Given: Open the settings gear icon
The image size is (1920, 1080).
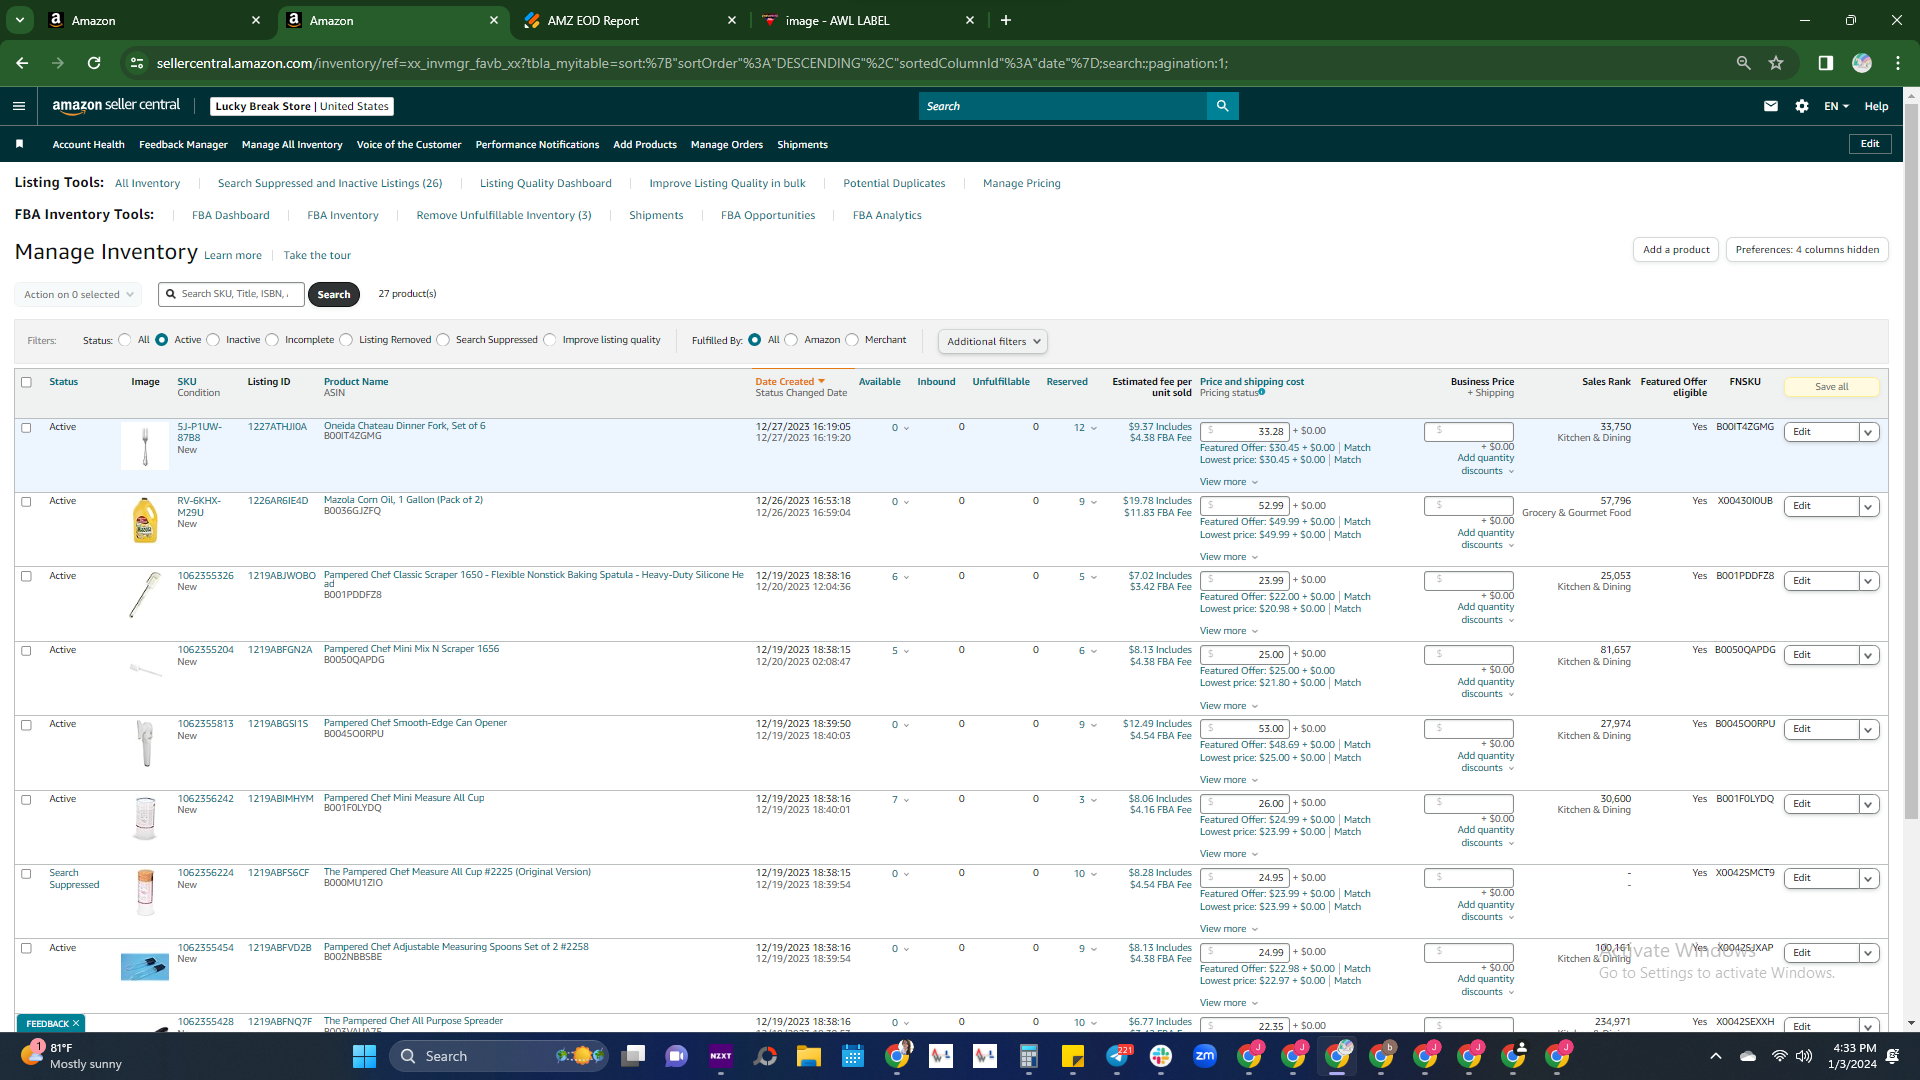Looking at the screenshot, I should (1802, 106).
